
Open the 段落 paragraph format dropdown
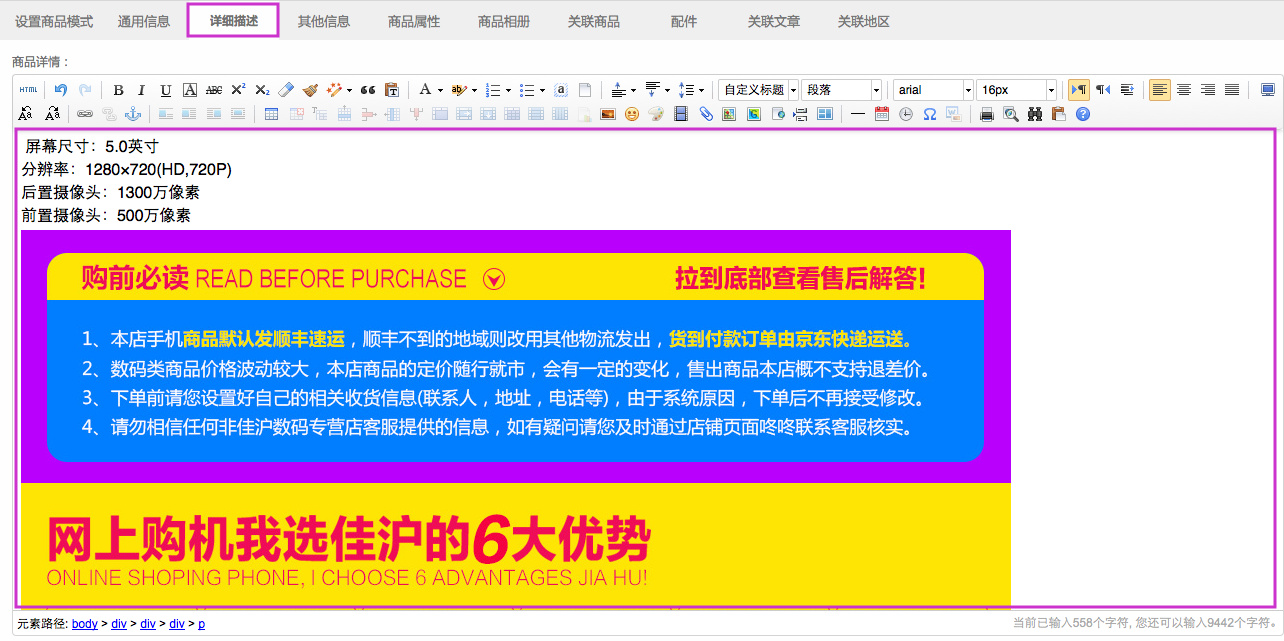[x=841, y=90]
